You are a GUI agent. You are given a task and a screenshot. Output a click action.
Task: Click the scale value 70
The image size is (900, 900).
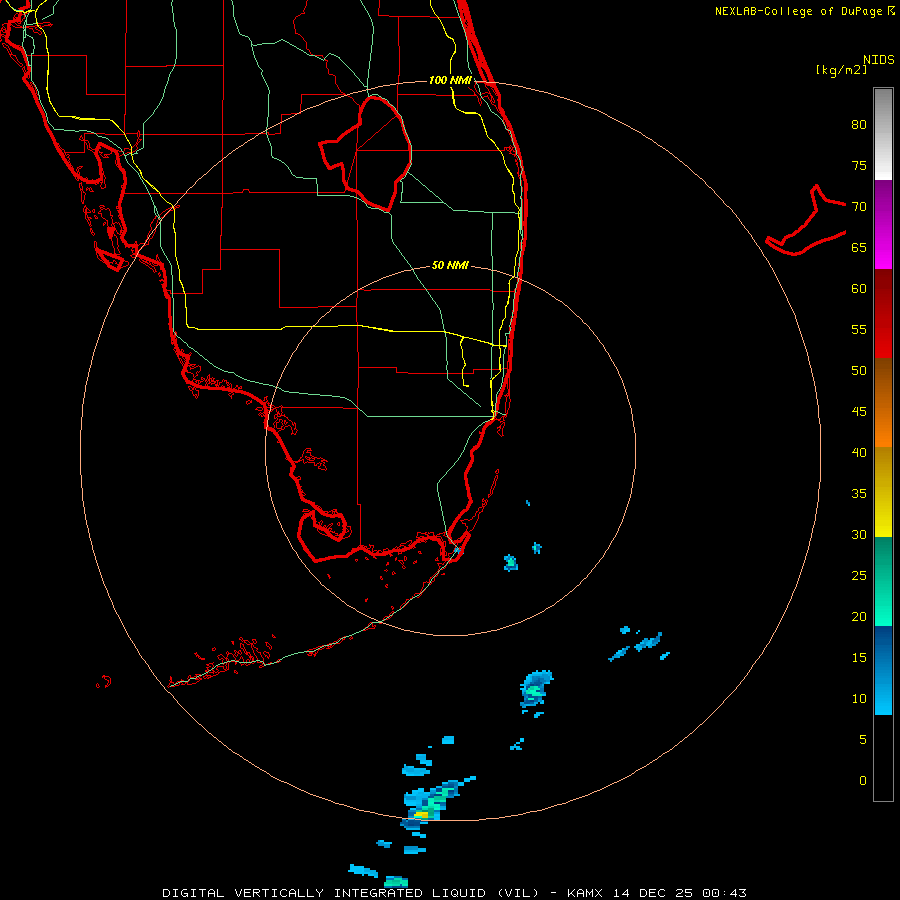coord(859,207)
